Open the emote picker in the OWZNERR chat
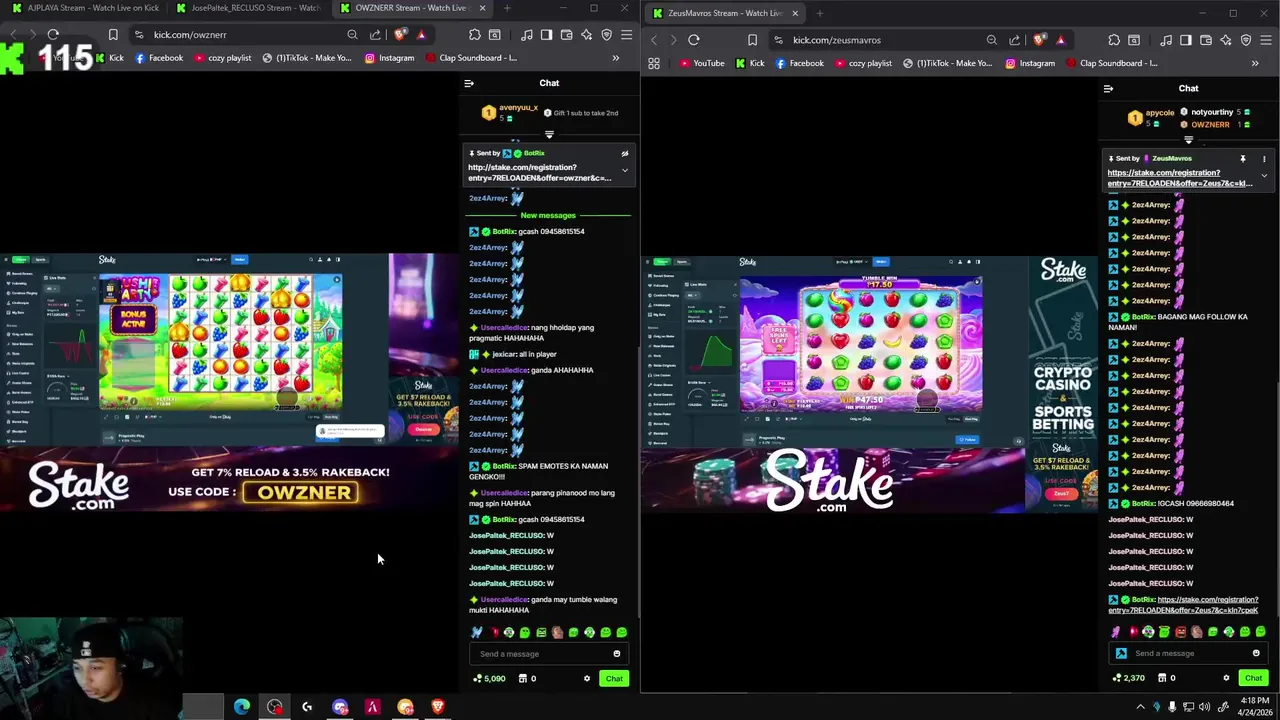The image size is (1280, 720). pyautogui.click(x=616, y=654)
